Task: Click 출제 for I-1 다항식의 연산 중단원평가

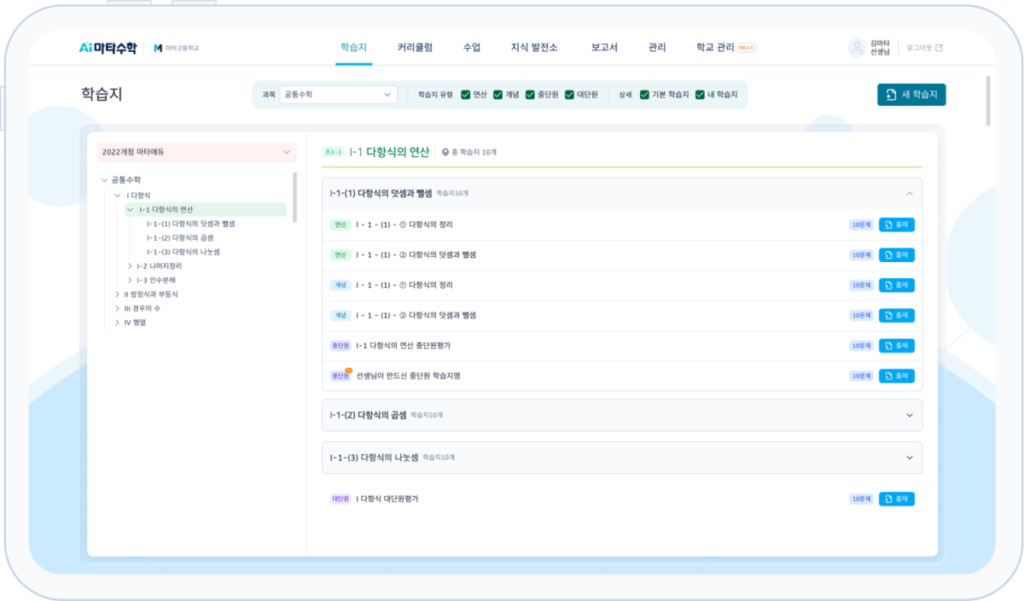Action: point(896,346)
